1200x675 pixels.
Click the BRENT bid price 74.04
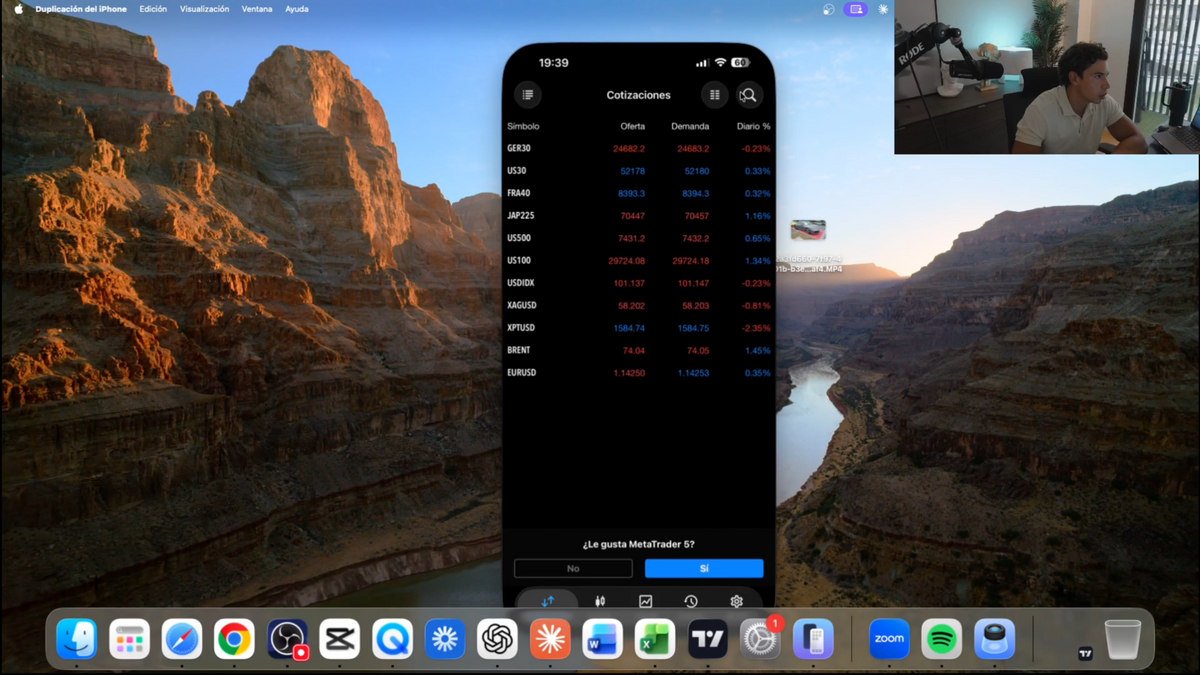click(x=634, y=351)
